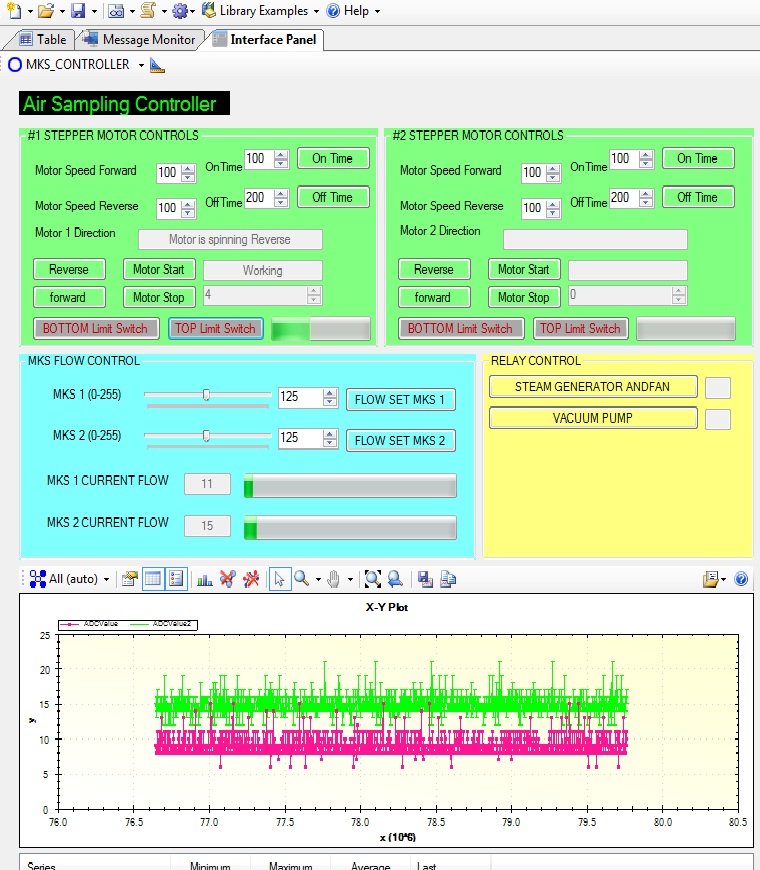Image resolution: width=760 pixels, height=870 pixels.
Task: Click the histogram bar chart icon in plot toolbar
Action: pyautogui.click(x=204, y=578)
